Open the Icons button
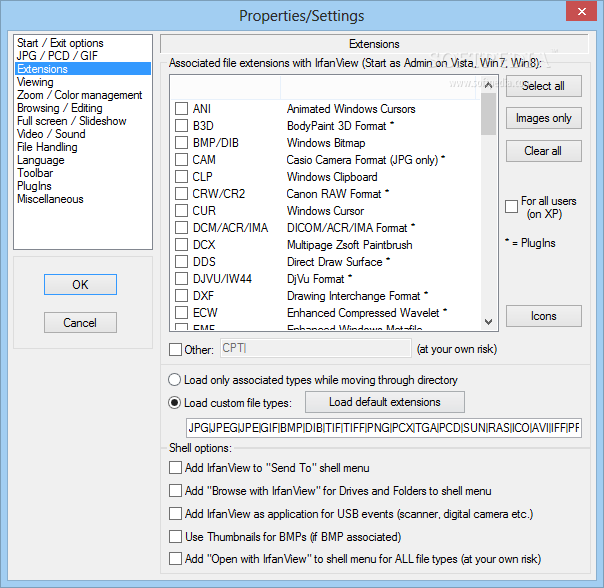Image resolution: width=604 pixels, height=588 pixels. (544, 316)
